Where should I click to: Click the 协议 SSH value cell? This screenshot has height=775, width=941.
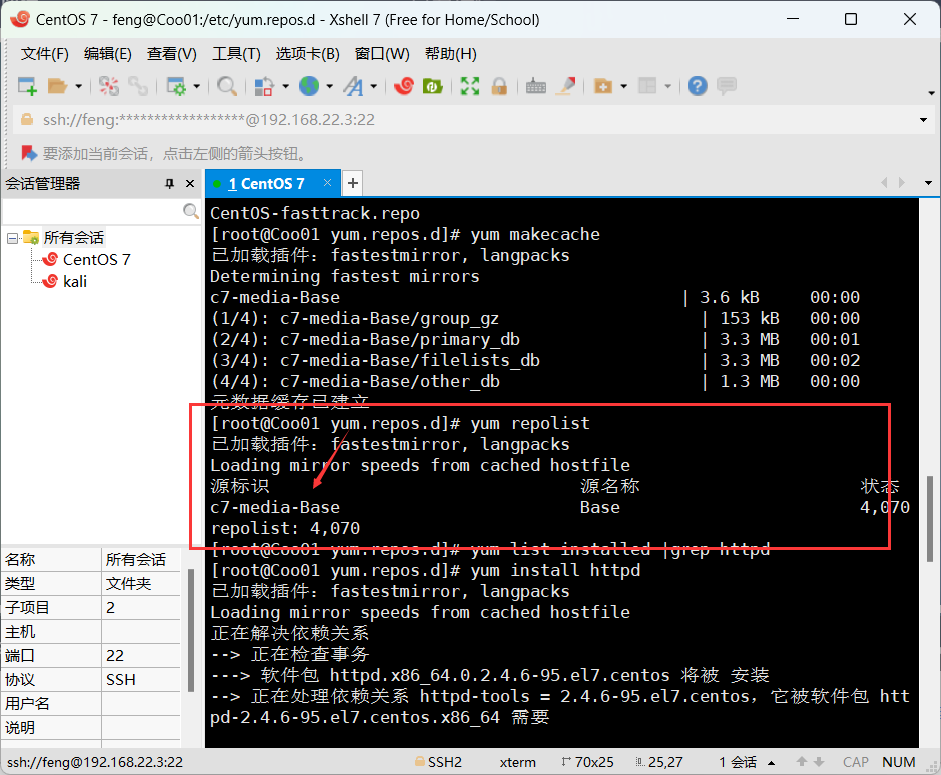point(141,680)
